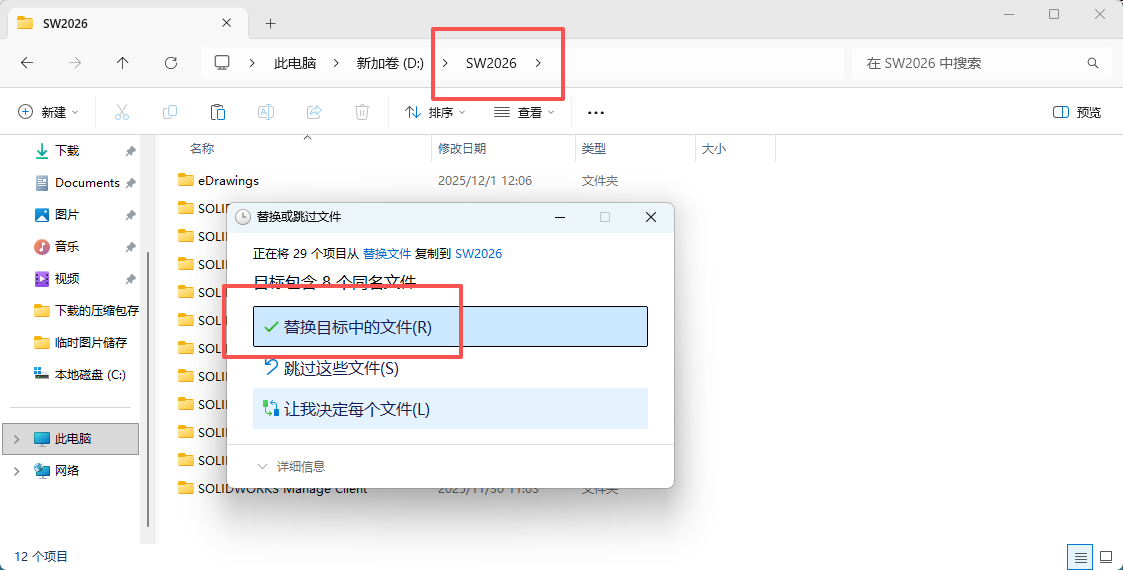Click the Share icon in toolbar

pyautogui.click(x=314, y=112)
